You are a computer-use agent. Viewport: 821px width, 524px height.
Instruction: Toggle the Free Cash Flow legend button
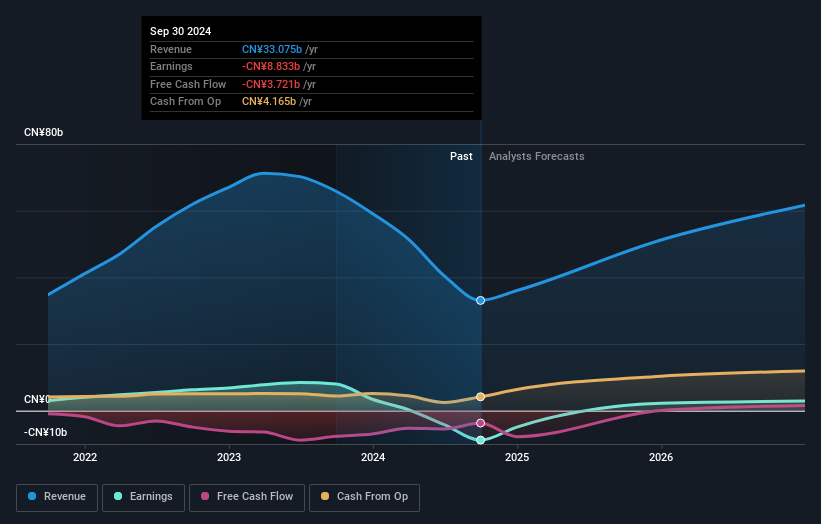(x=247, y=497)
